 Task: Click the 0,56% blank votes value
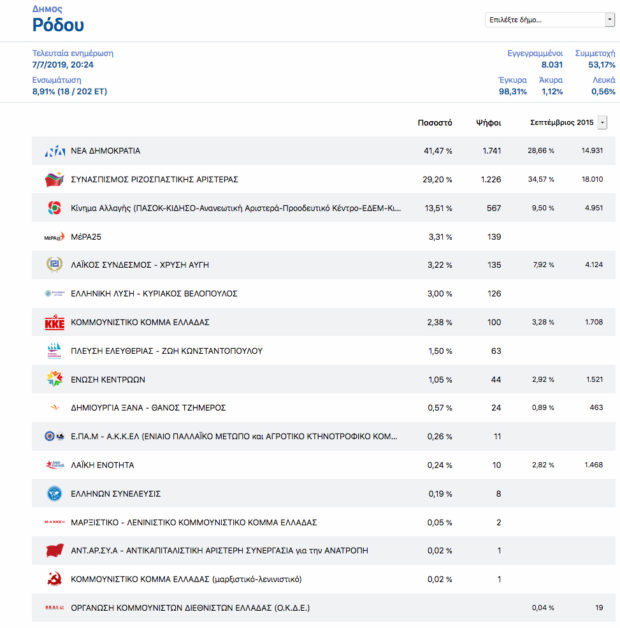pos(603,91)
